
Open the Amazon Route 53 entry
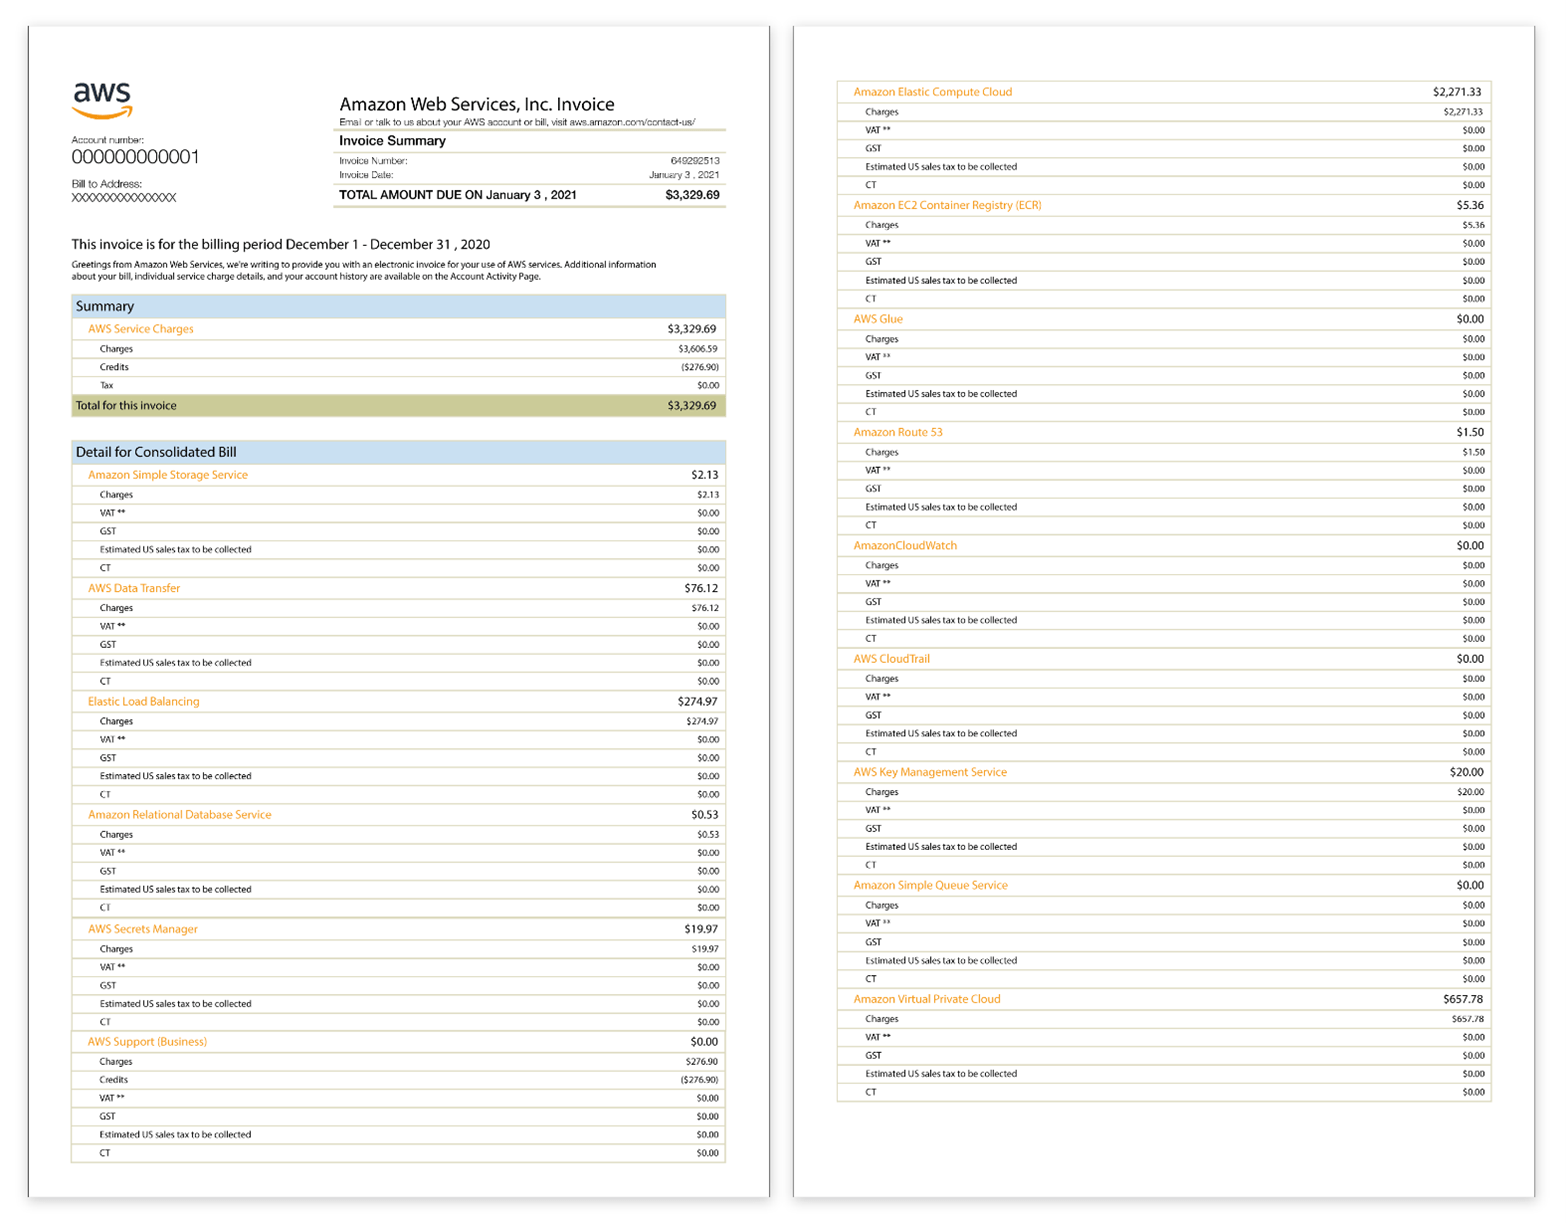pyautogui.click(x=897, y=432)
